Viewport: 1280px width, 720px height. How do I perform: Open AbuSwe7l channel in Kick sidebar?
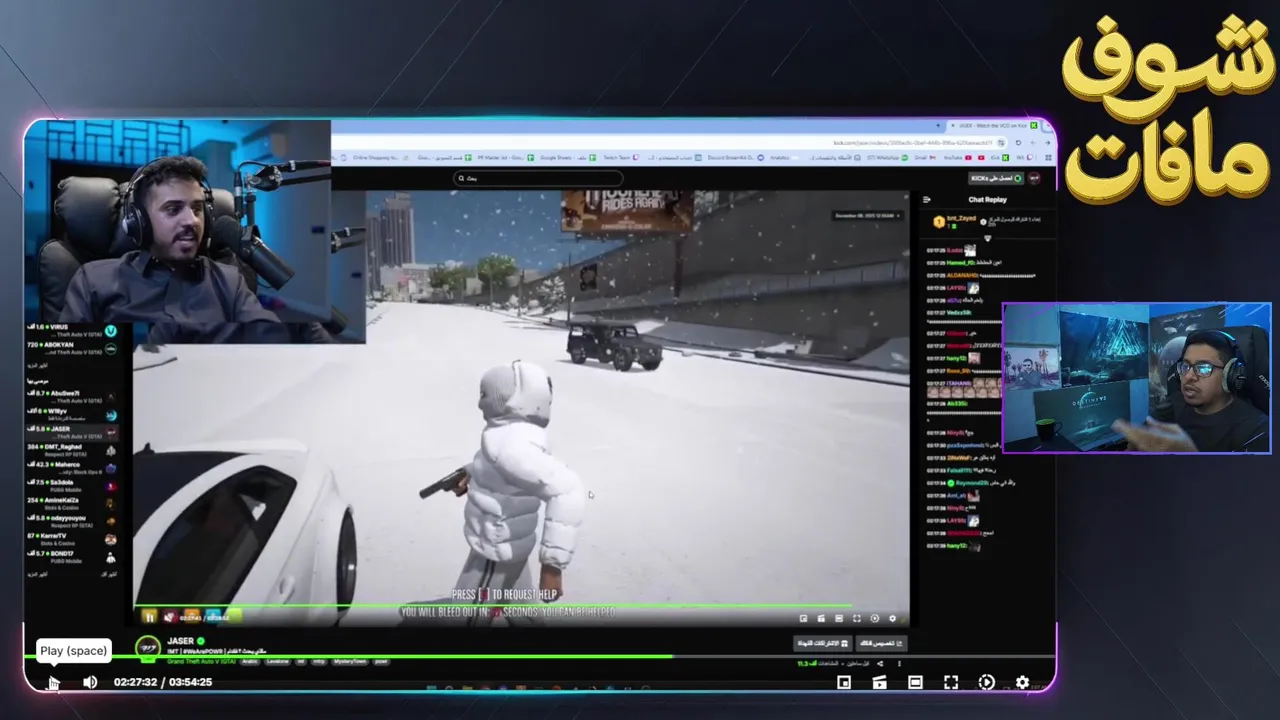70,397
